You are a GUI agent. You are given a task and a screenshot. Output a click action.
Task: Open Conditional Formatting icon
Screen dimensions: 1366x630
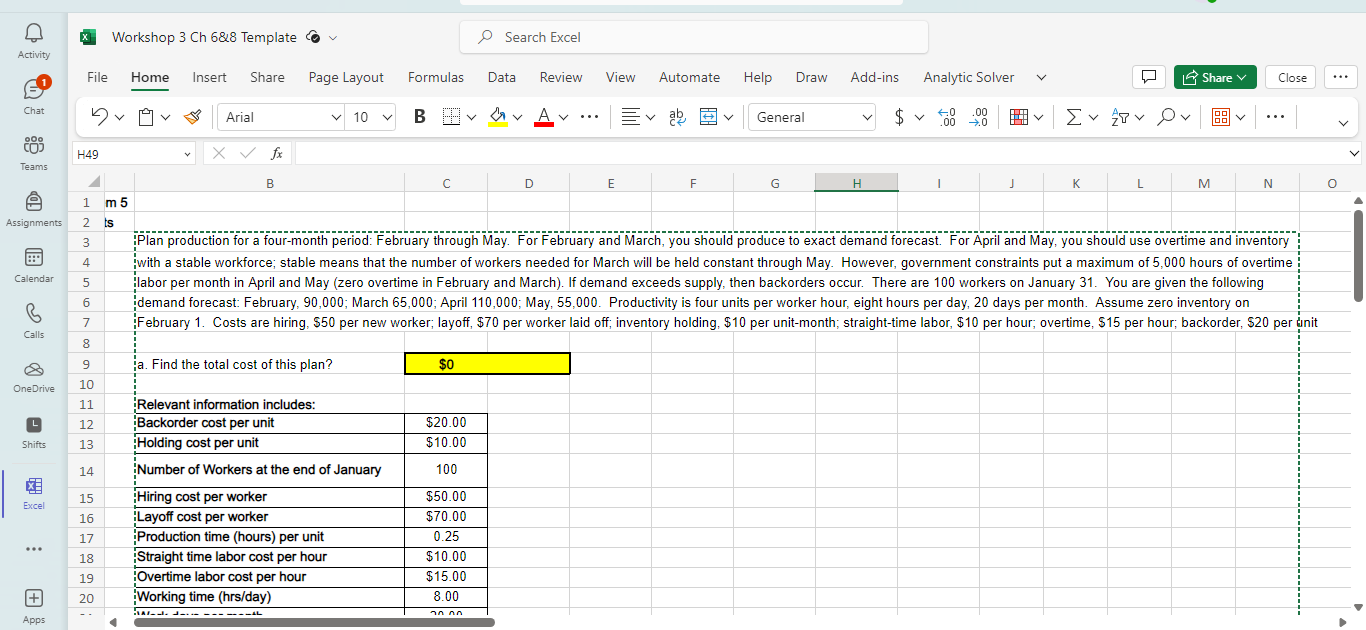coord(1020,117)
